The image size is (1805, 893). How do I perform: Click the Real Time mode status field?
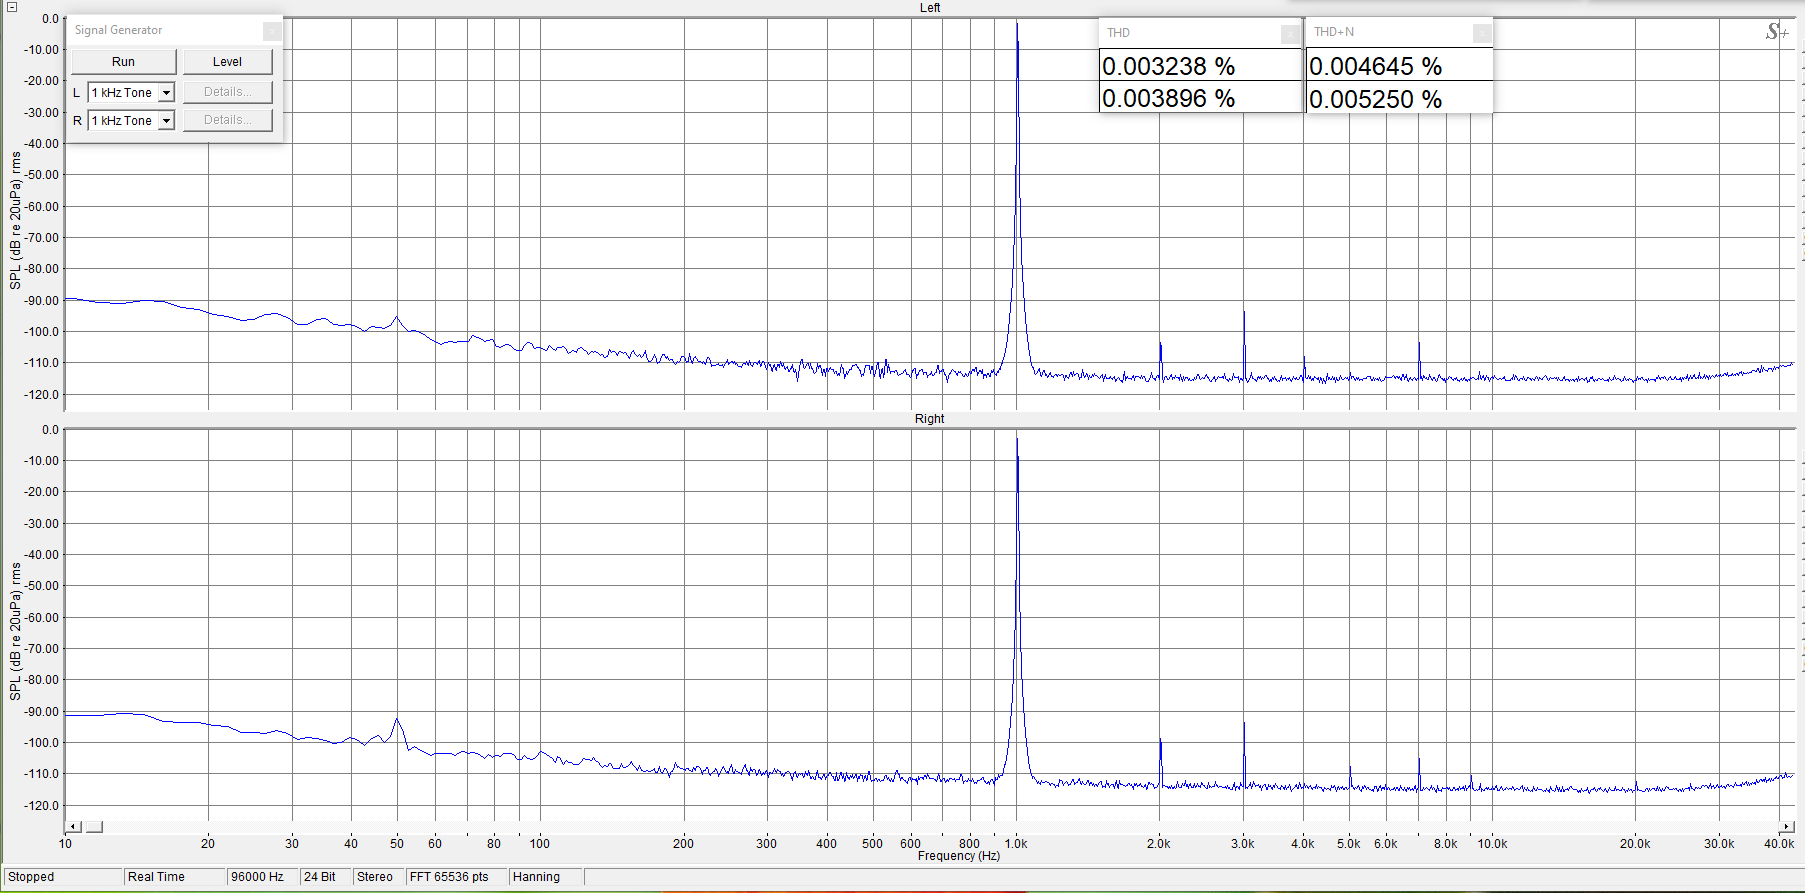(x=157, y=877)
